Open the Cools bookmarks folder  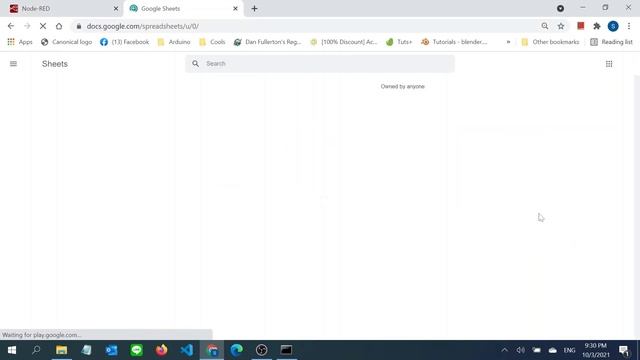[x=212, y=42]
